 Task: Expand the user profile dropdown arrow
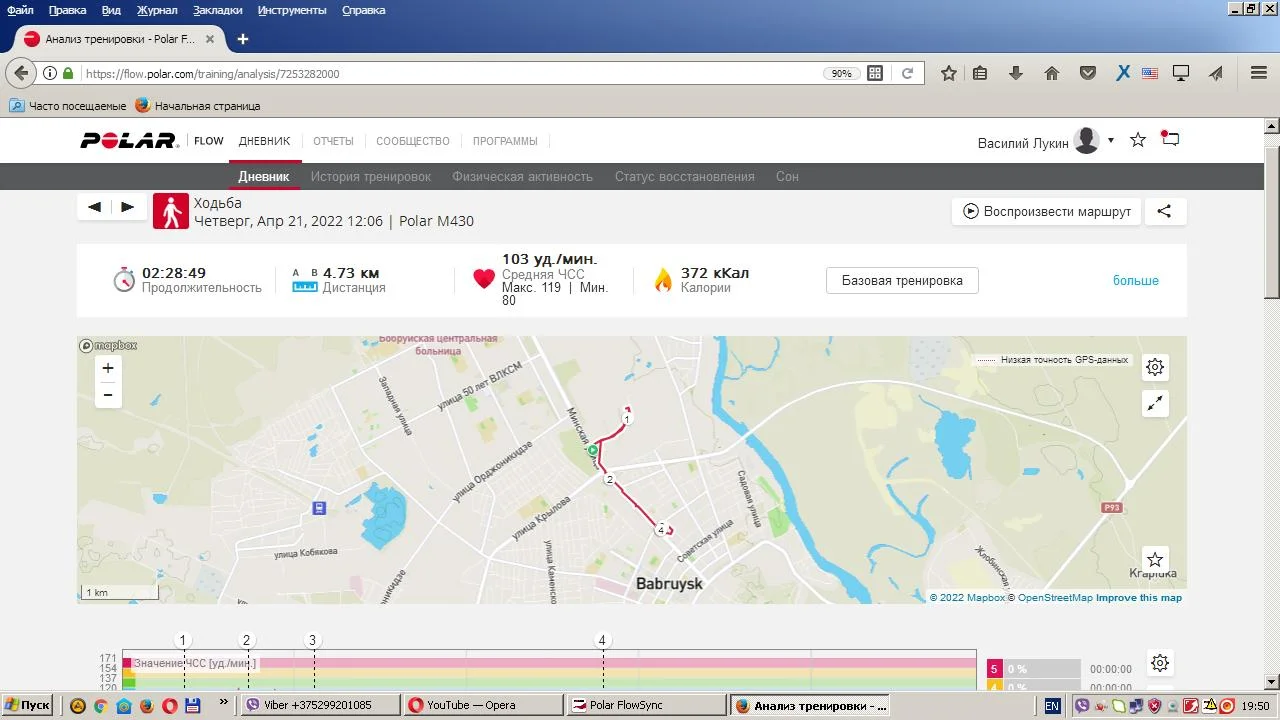tap(1110, 140)
